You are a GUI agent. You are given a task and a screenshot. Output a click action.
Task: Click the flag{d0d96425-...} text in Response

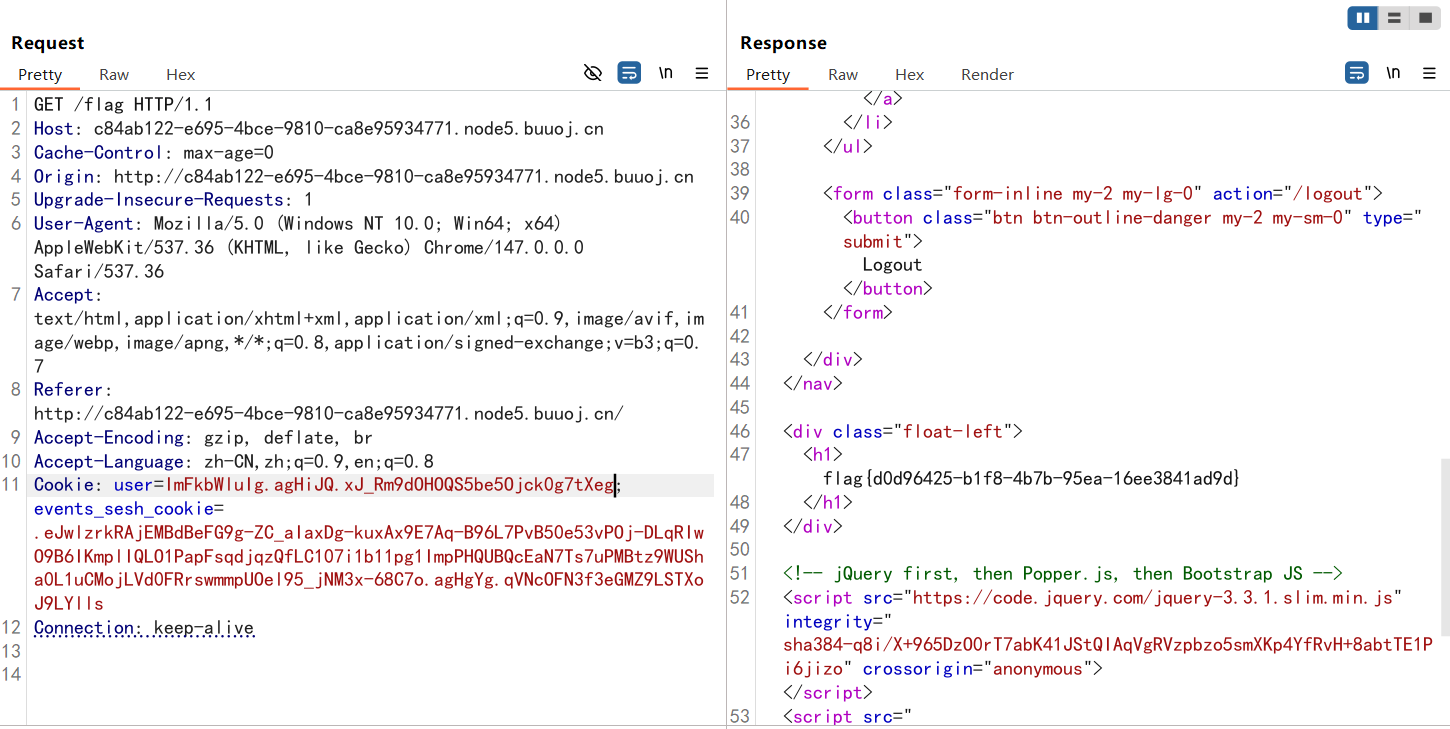point(1032,479)
